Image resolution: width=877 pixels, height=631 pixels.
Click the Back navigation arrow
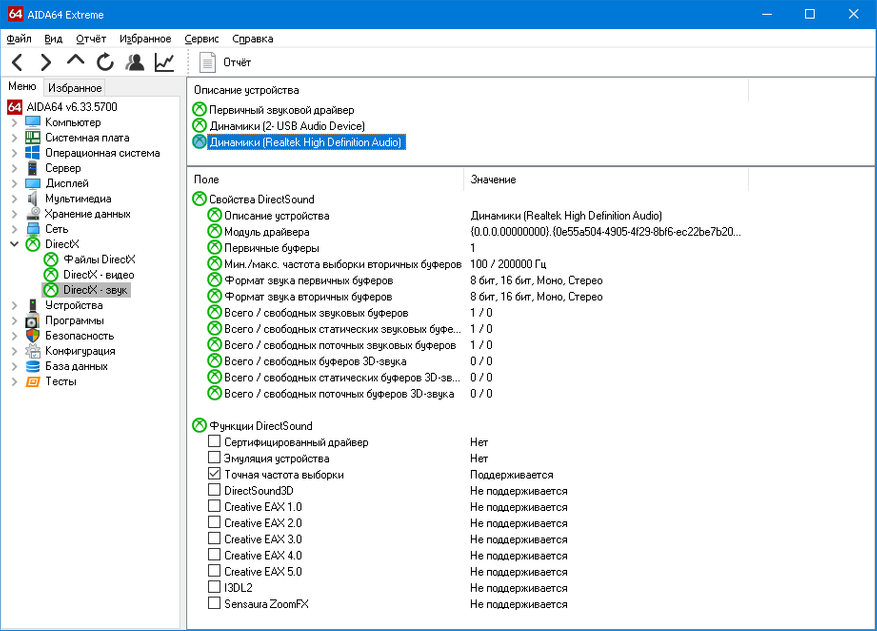[17, 62]
